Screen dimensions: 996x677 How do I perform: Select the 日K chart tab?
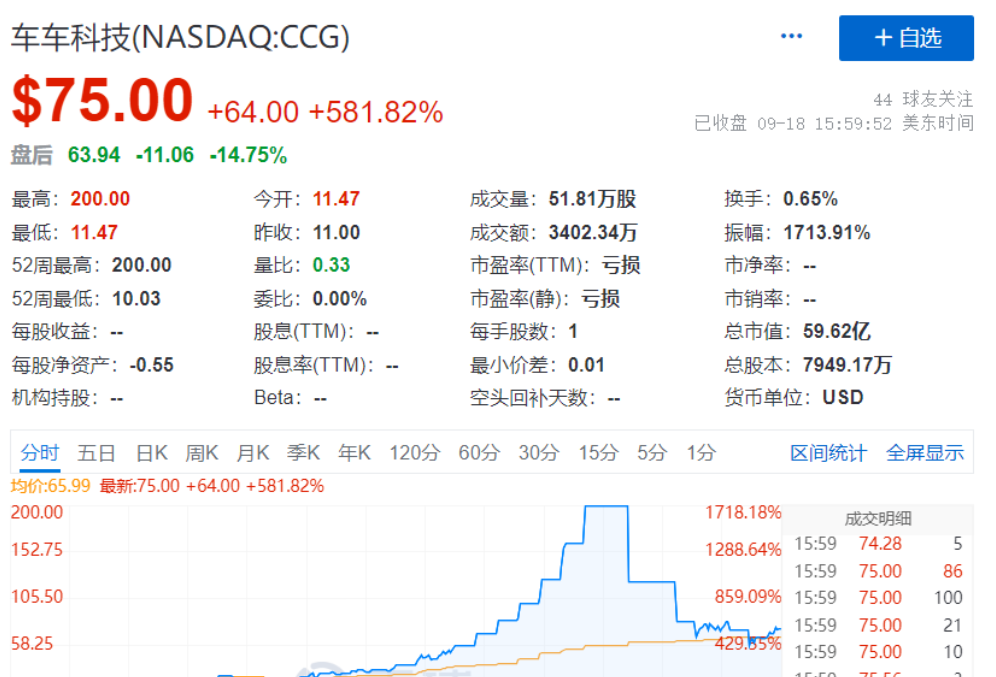click(151, 453)
